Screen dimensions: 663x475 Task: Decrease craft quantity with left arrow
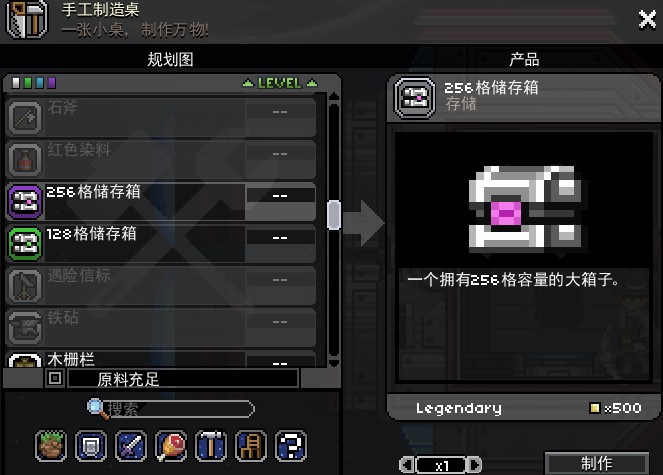pyautogui.click(x=406, y=465)
